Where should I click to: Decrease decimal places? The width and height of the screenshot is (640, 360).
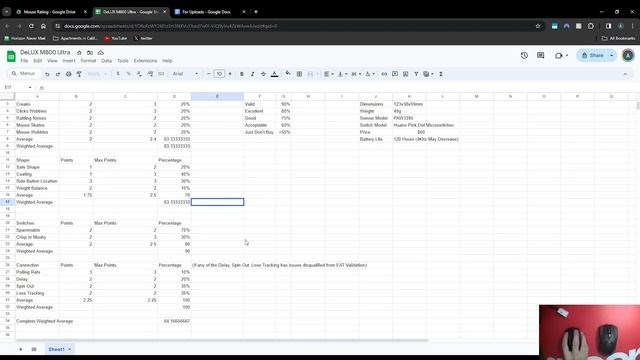(x=139, y=74)
